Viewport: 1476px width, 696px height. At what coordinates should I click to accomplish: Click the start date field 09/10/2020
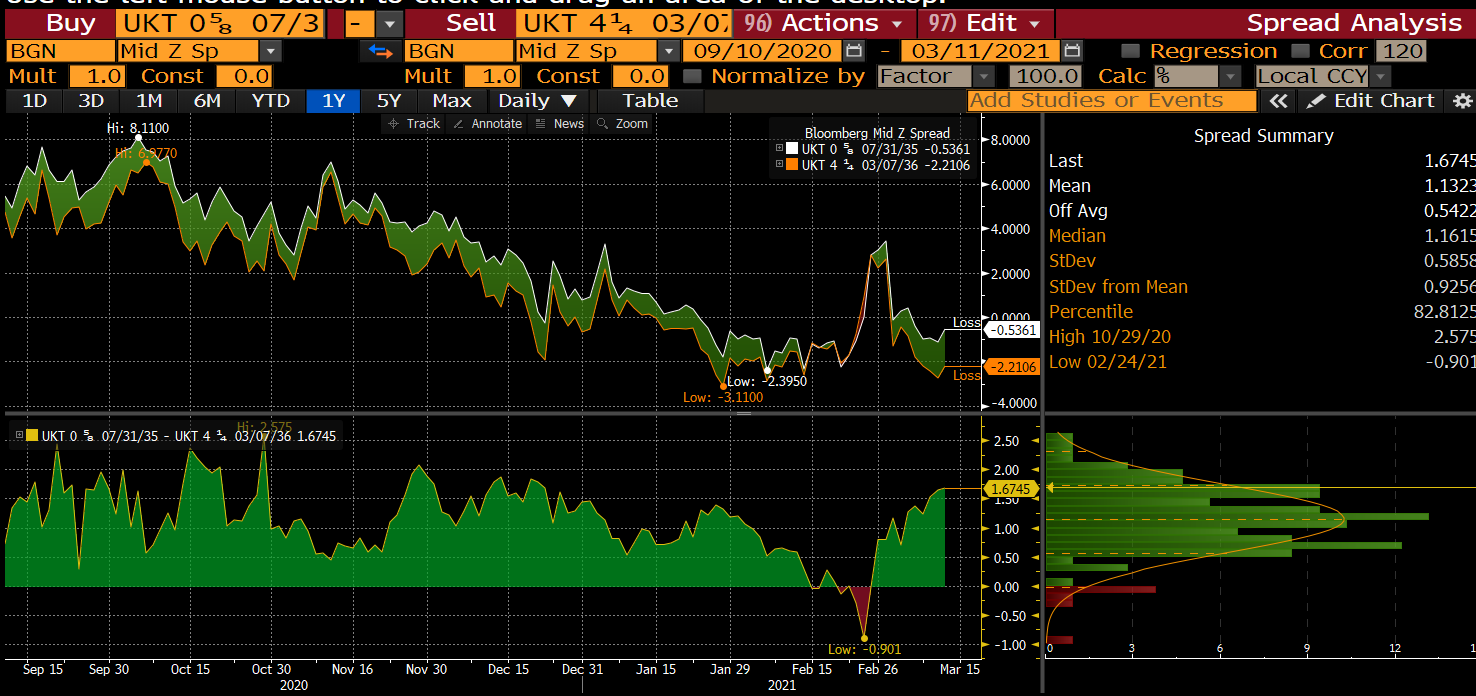(x=764, y=51)
